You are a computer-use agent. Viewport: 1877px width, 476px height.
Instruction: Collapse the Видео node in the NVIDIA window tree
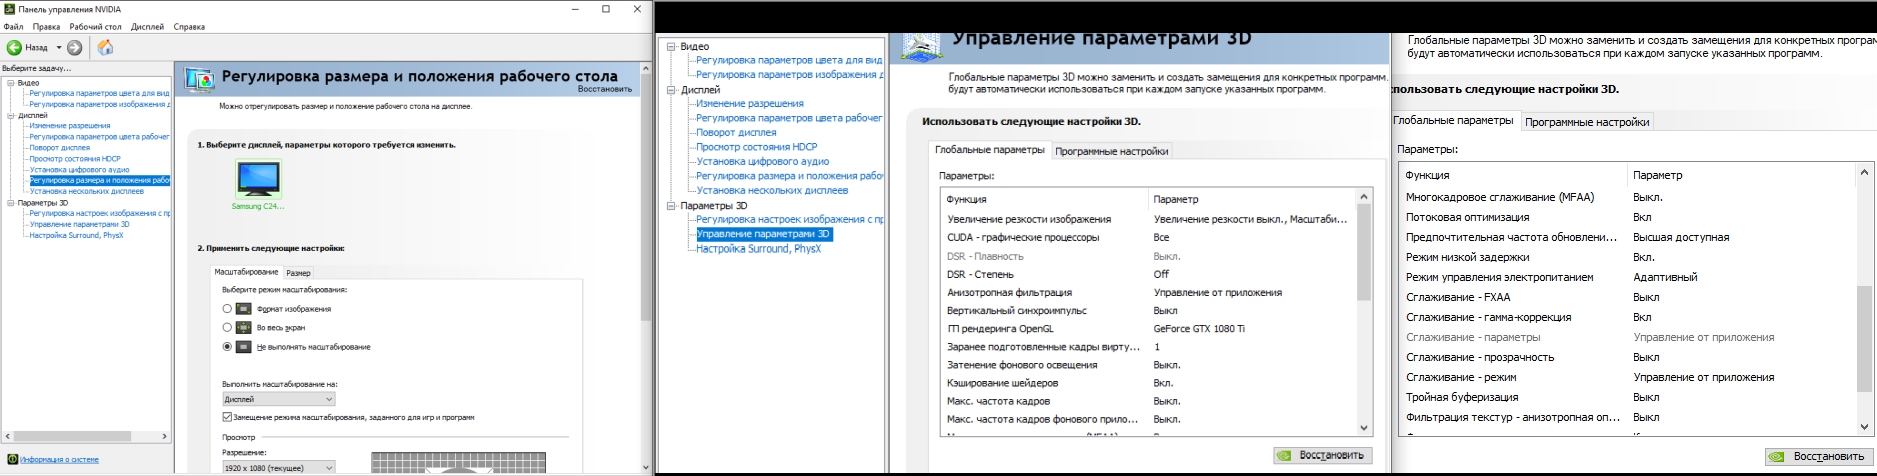pos(11,83)
